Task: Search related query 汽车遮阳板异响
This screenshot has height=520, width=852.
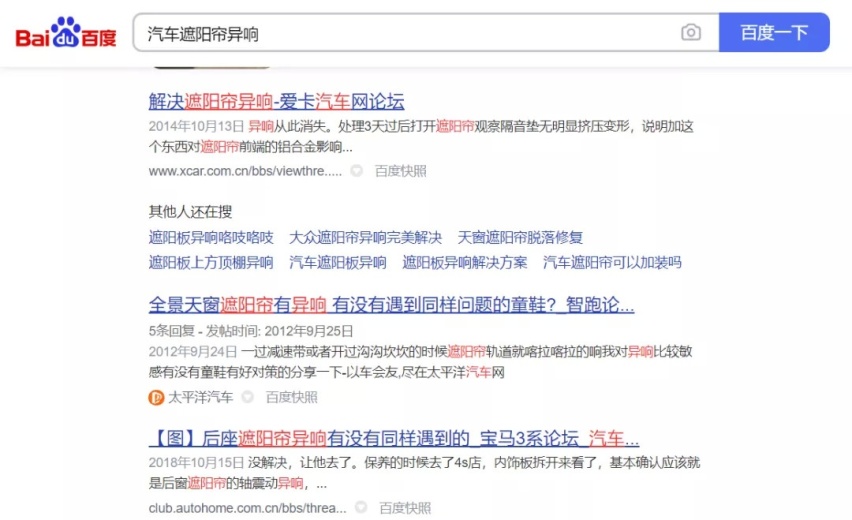Action: 337,263
